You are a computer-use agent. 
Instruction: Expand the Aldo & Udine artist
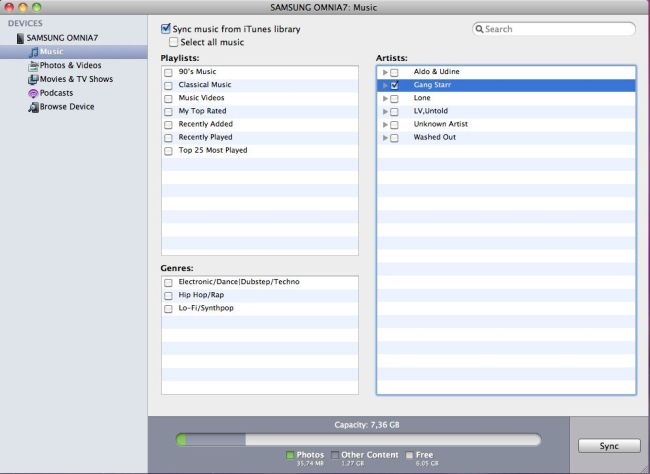click(x=385, y=73)
